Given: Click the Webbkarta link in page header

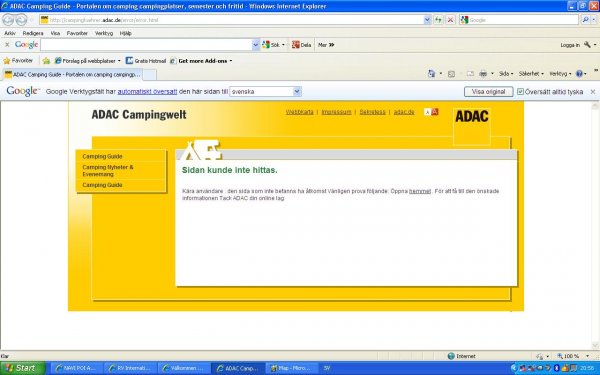Looking at the screenshot, I should pos(299,112).
